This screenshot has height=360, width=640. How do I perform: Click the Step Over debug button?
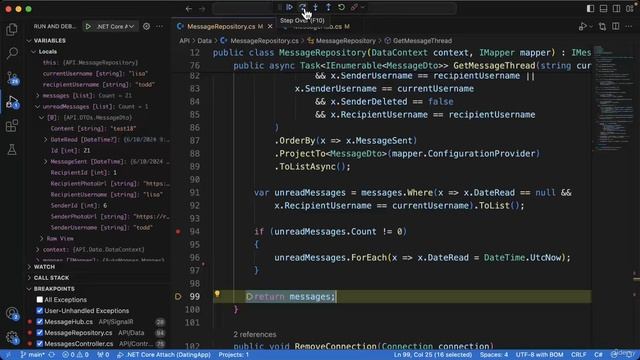pos(302,7)
